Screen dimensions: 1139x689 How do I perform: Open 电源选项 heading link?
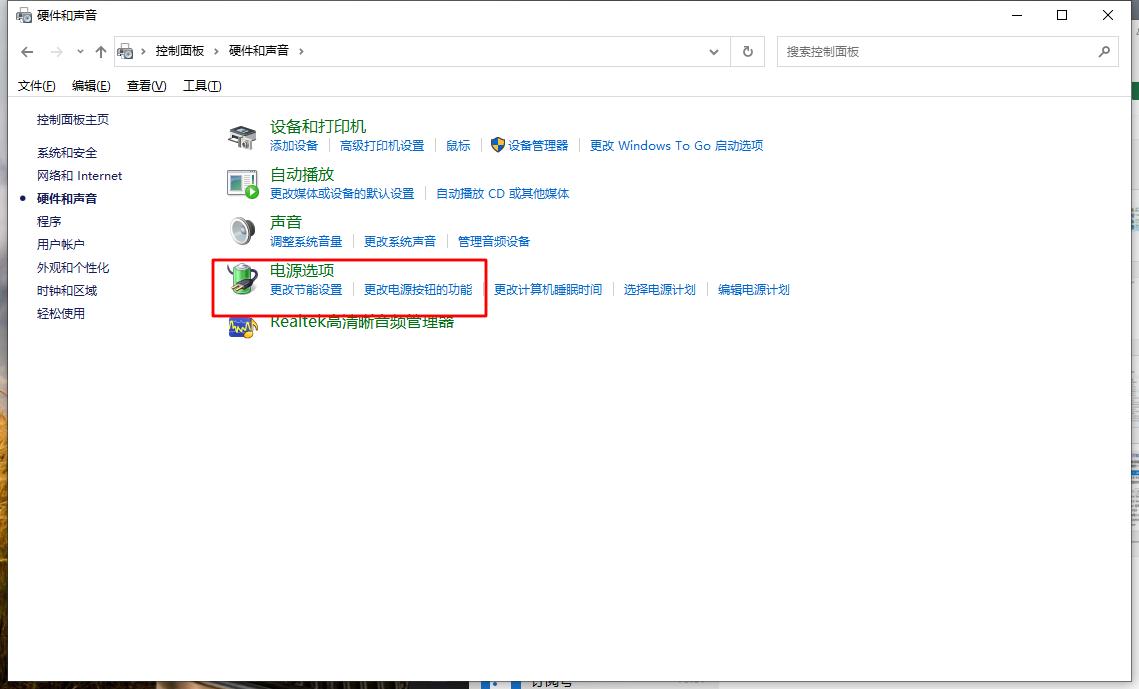point(302,270)
